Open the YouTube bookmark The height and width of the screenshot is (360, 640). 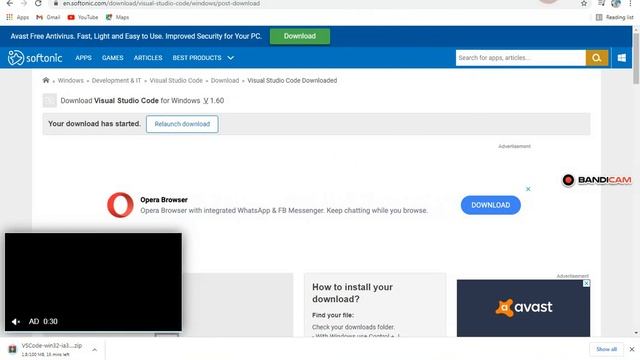click(83, 17)
